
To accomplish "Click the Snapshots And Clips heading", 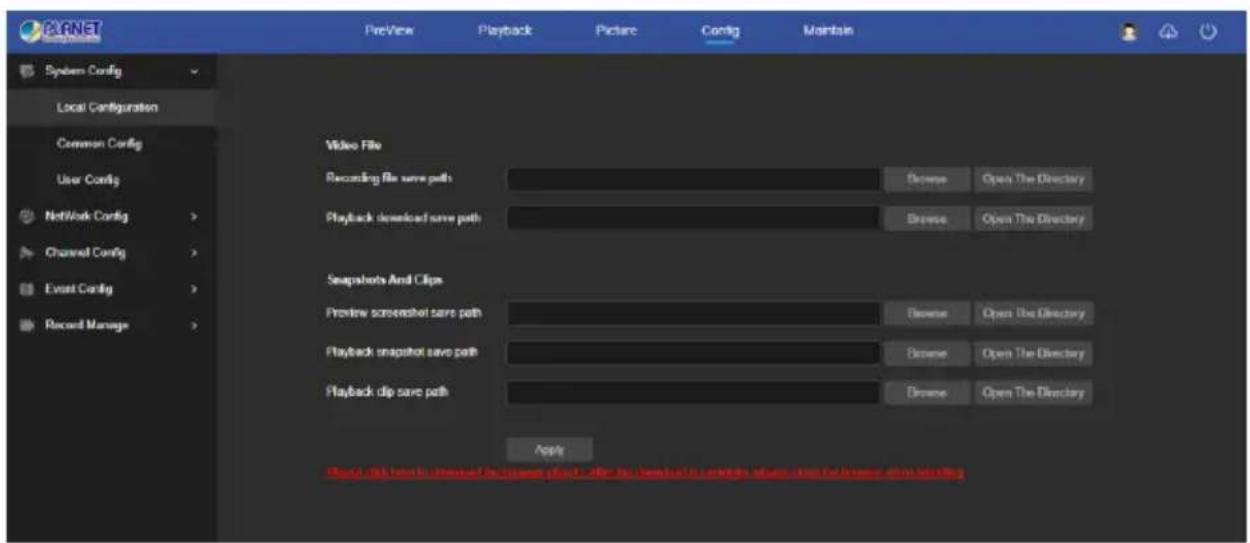I will point(384,280).
